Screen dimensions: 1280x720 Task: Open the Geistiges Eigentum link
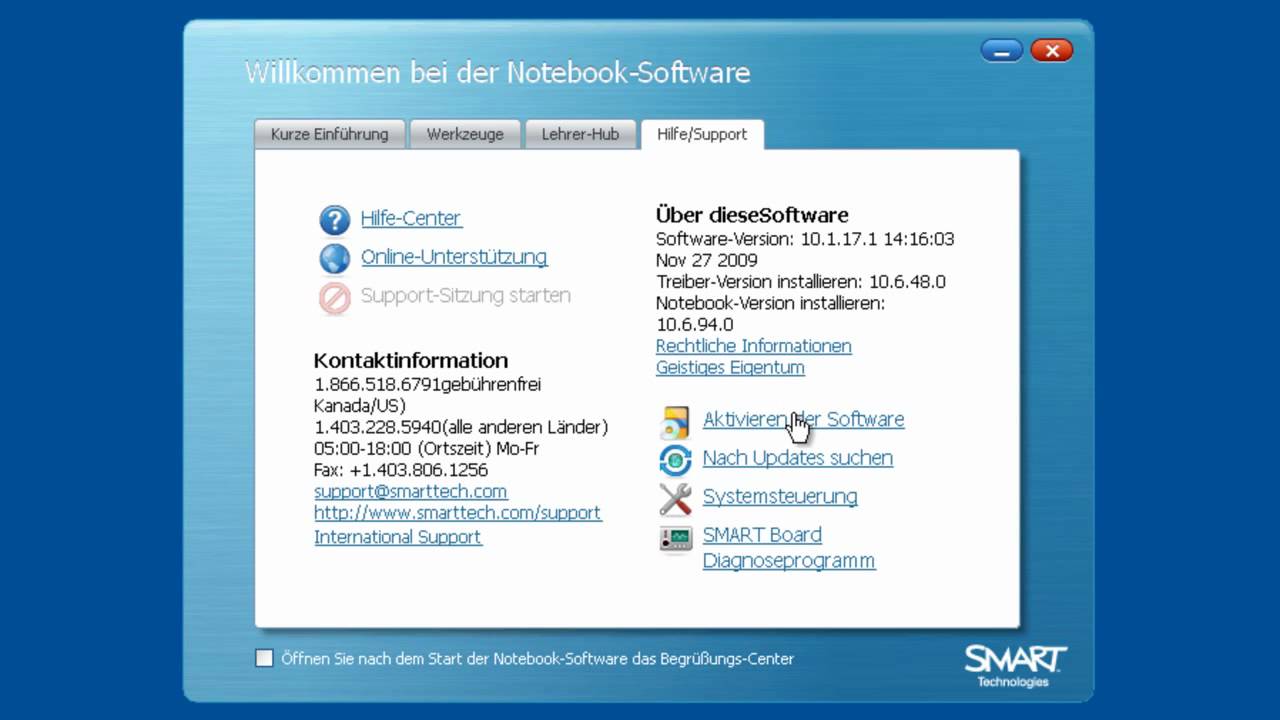pos(730,368)
